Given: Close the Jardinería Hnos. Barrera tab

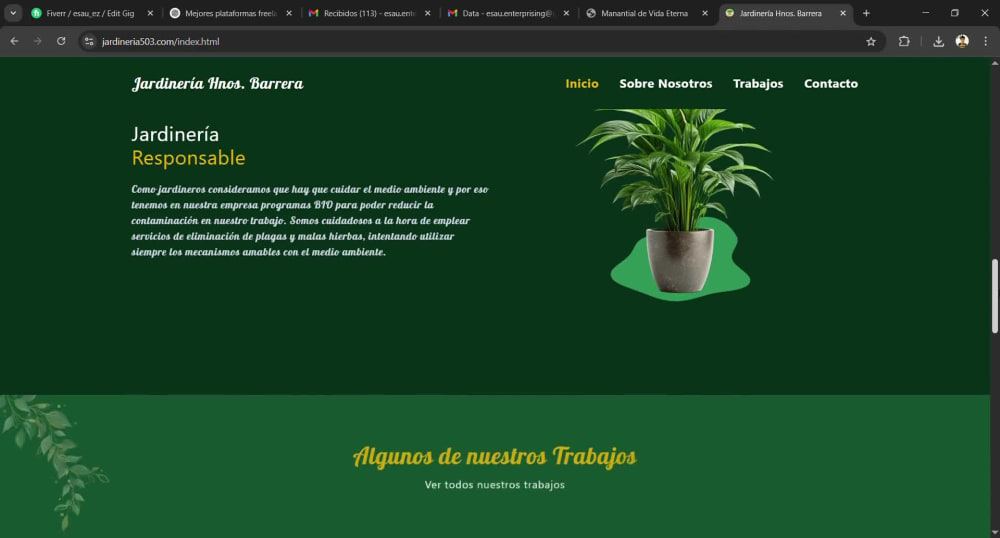Looking at the screenshot, I should (x=843, y=13).
